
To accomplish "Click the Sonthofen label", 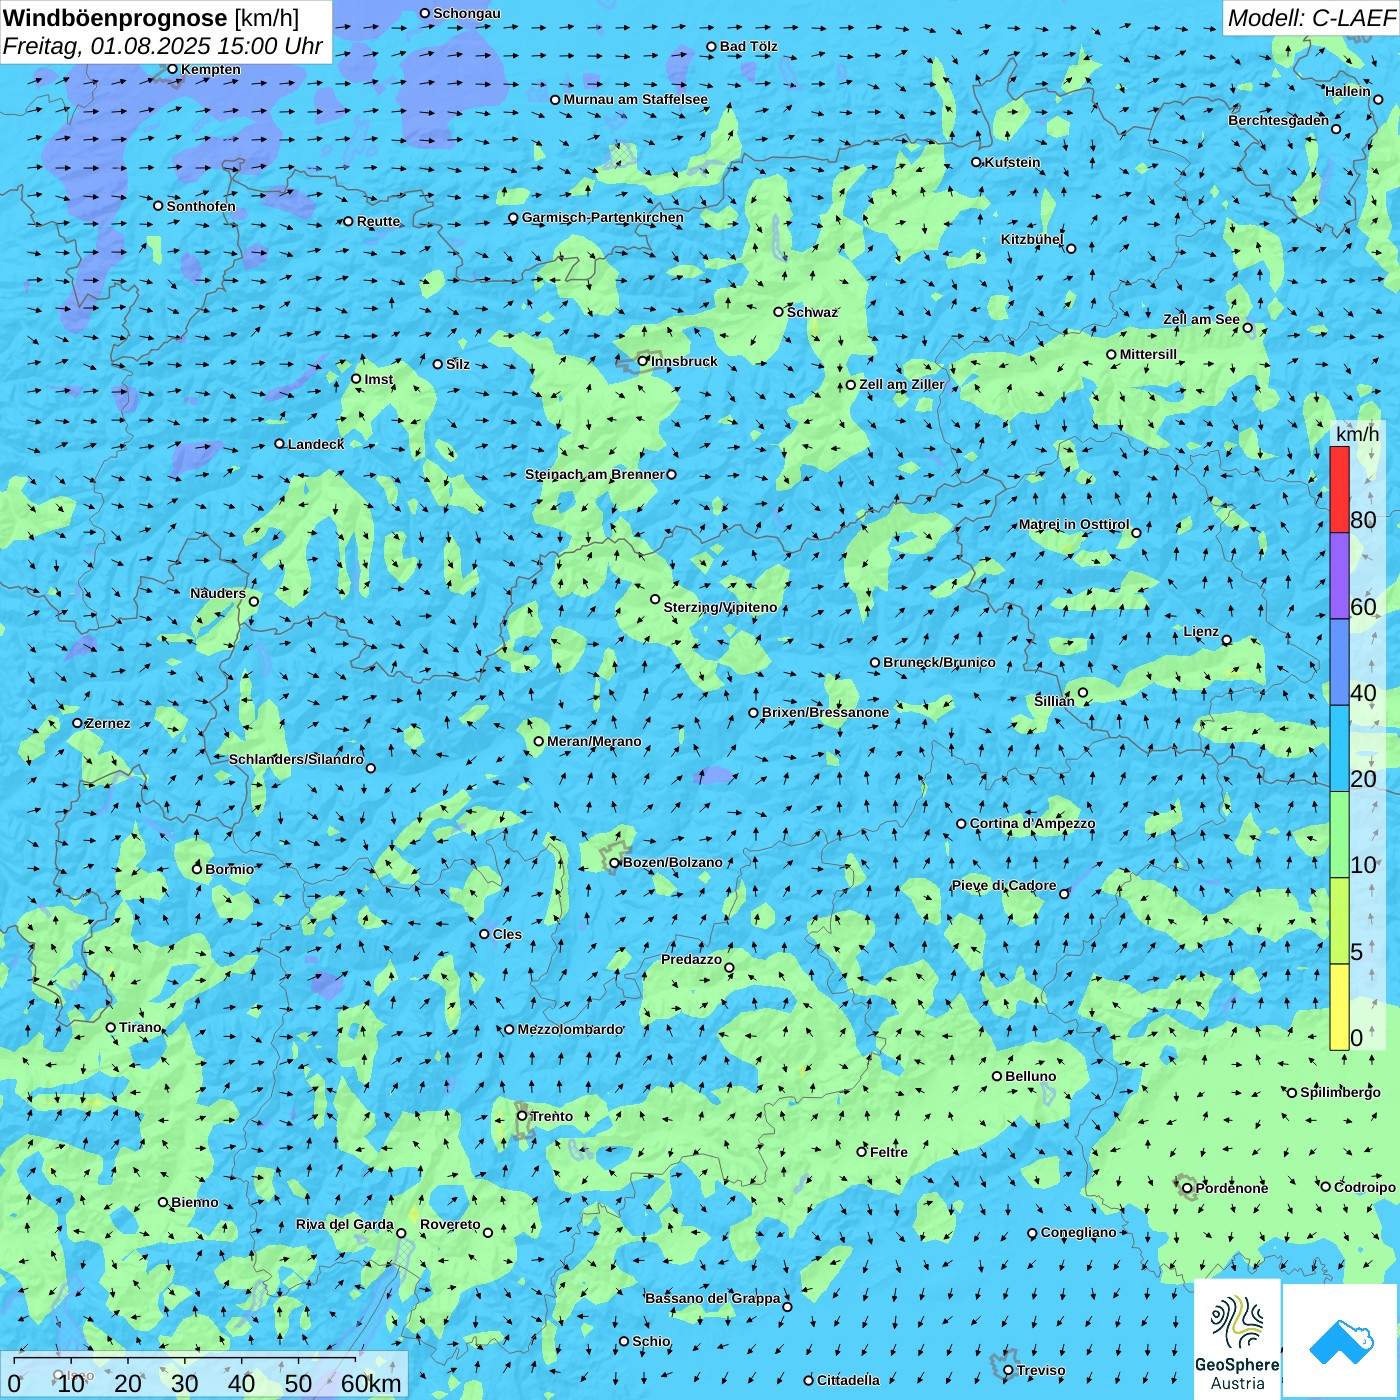I will click(201, 206).
